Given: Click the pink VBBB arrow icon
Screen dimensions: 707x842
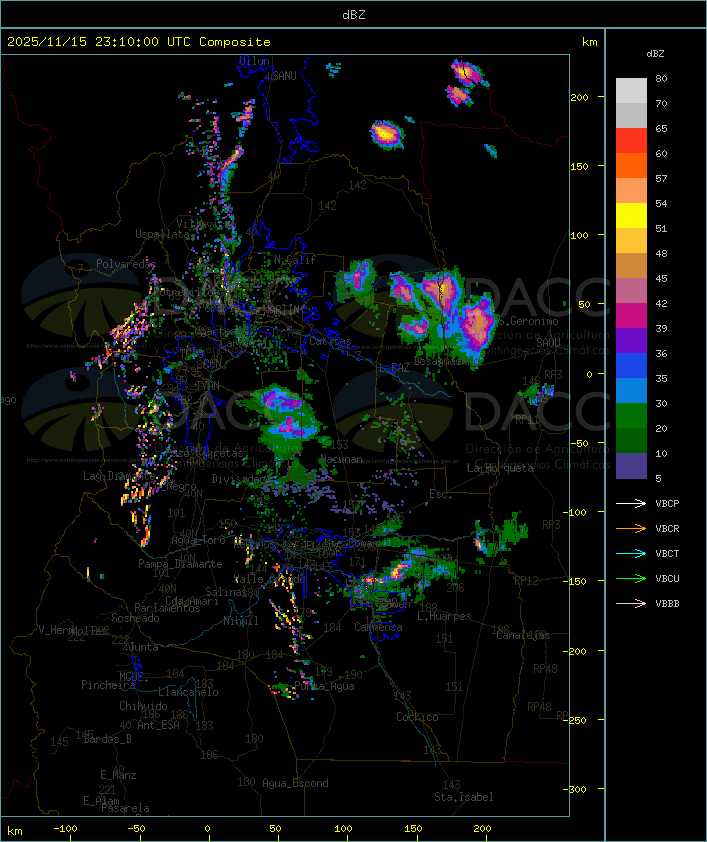Looking at the screenshot, I should coord(631,604).
